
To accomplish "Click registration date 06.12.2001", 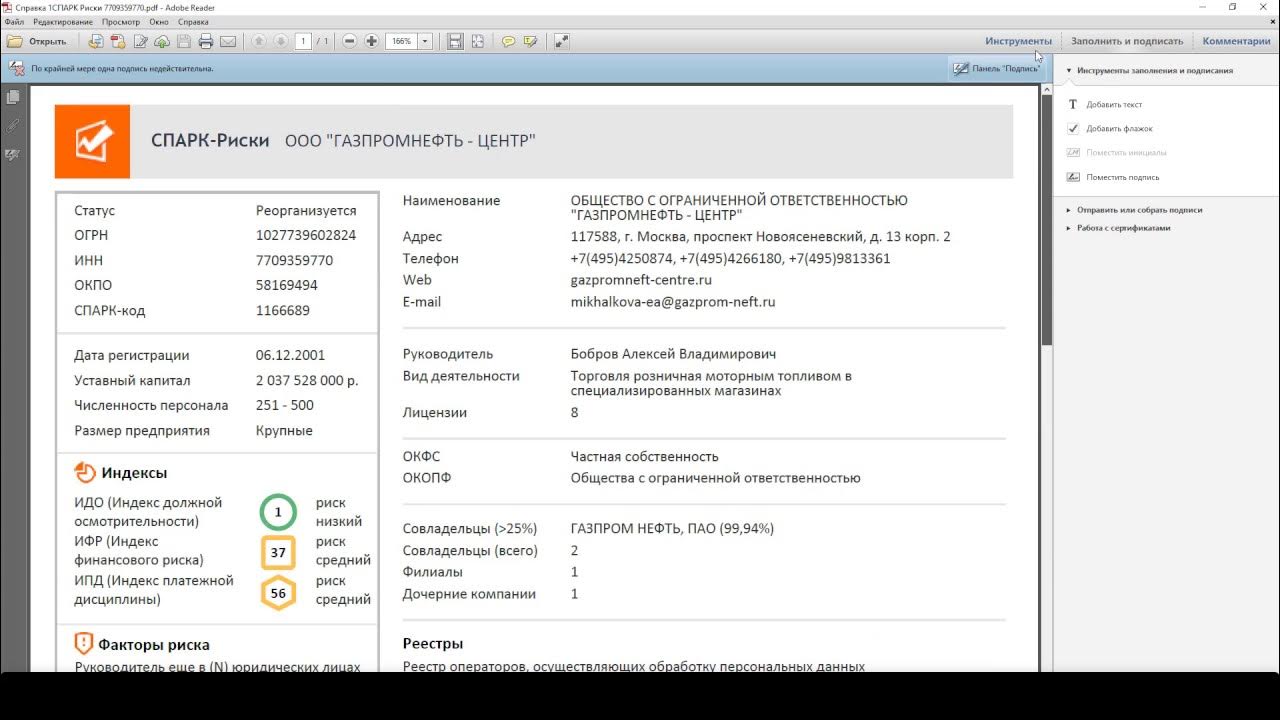I will coord(290,355).
